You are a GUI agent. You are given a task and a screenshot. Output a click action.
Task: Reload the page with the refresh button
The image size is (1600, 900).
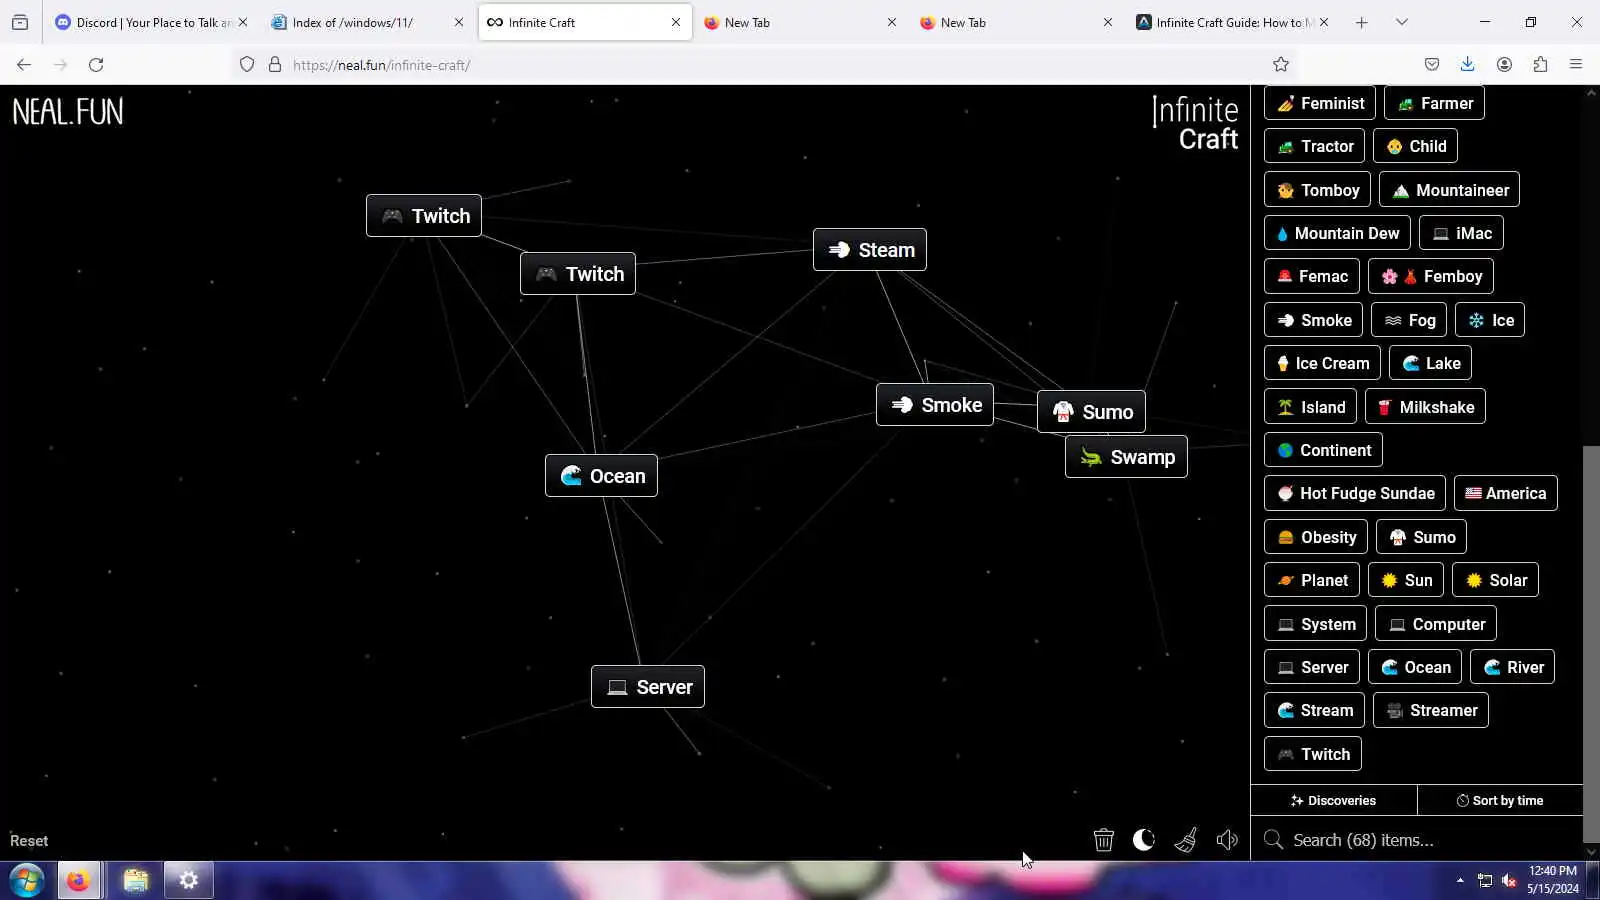coord(96,65)
